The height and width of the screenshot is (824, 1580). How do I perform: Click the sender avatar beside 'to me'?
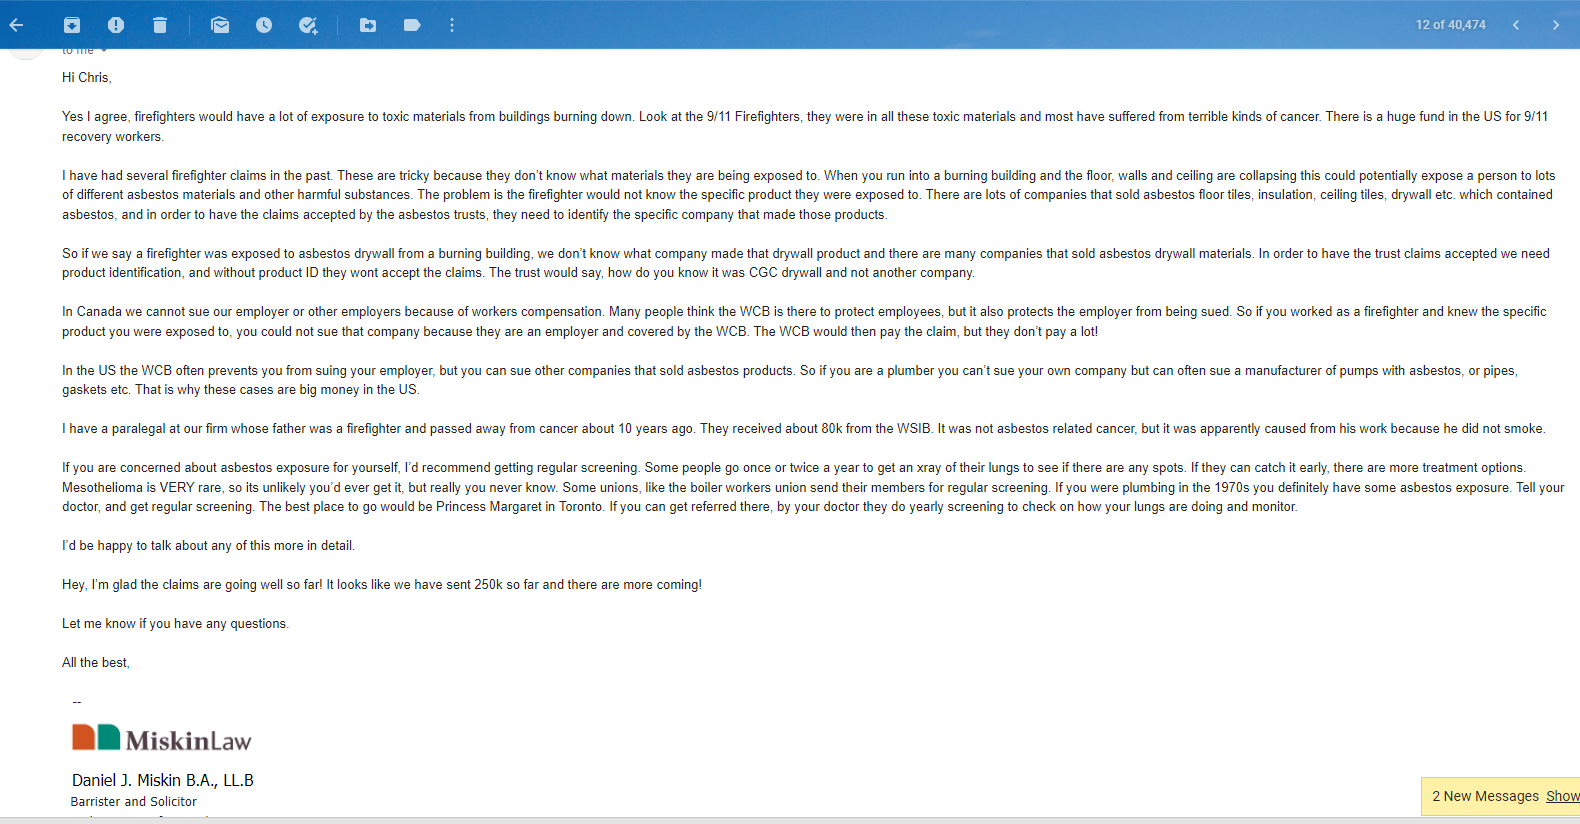(26, 52)
